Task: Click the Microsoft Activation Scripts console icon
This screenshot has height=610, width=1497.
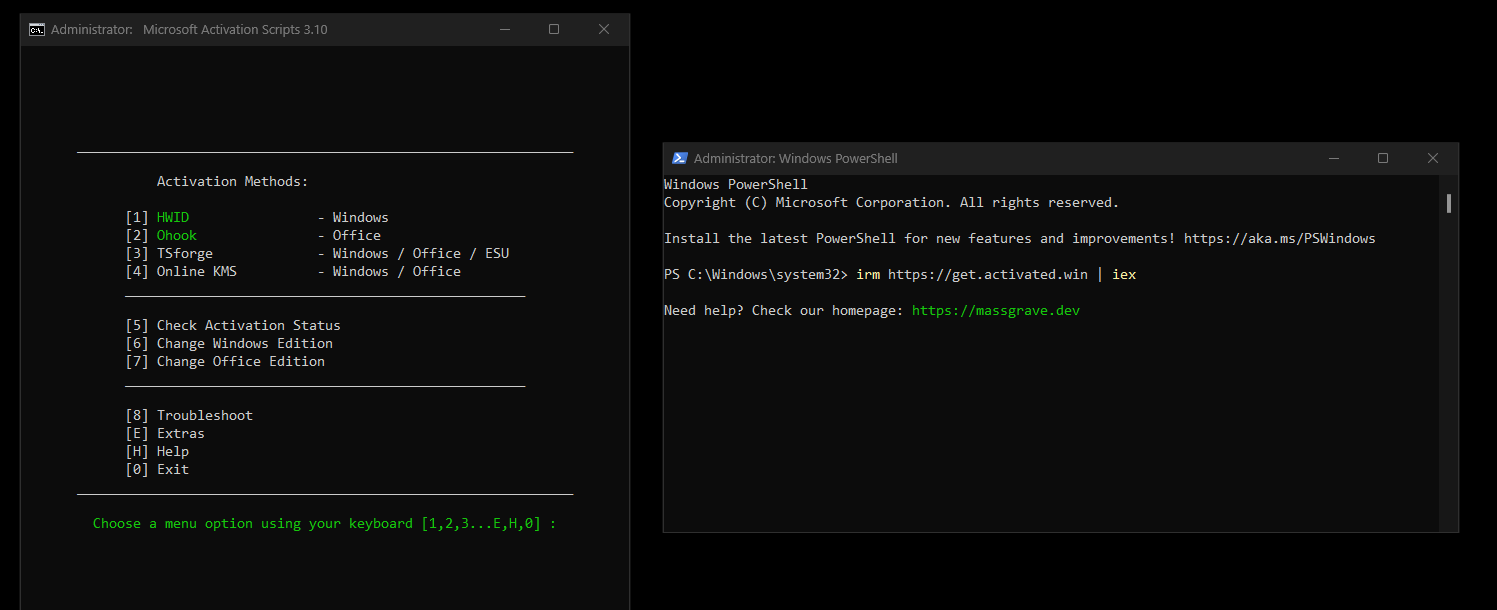Action: [x=37, y=29]
